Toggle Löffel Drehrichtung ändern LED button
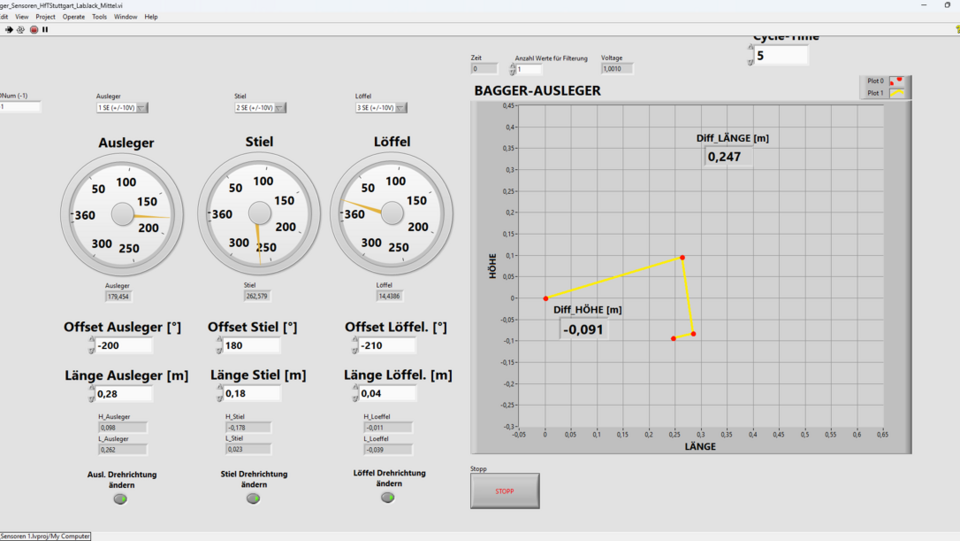The height and width of the screenshot is (541, 960). coord(388,497)
